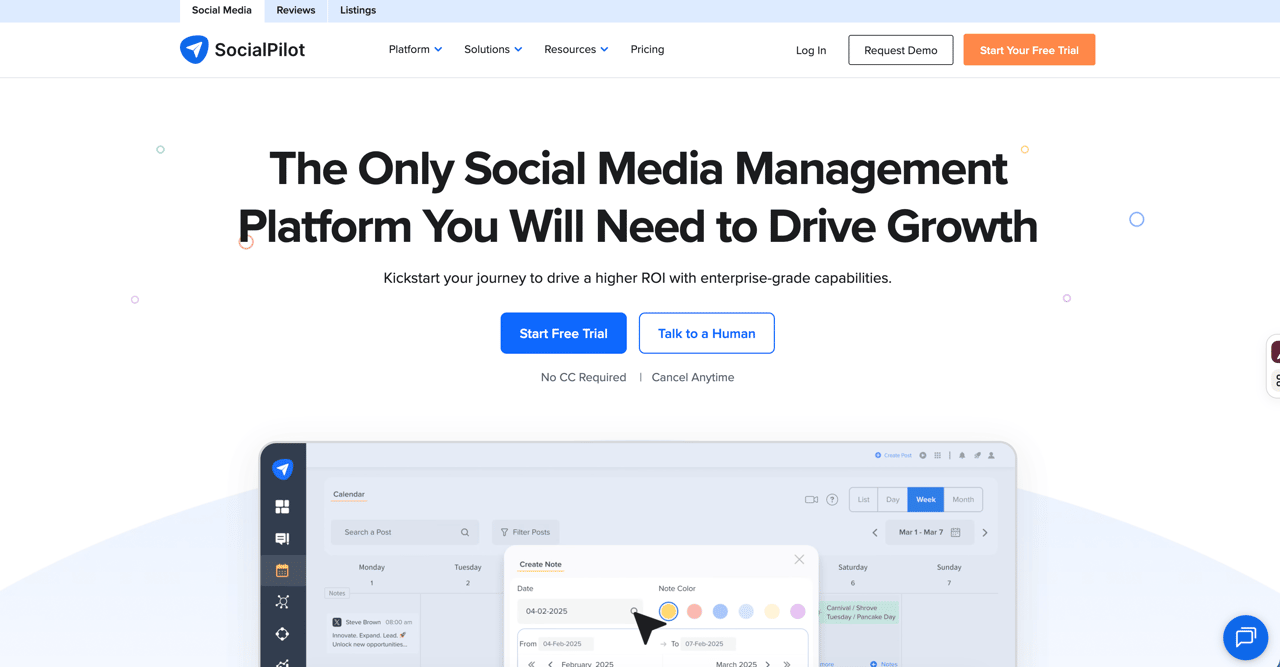Click the calendar icon next to Mar 1 - Mar 7
1280x667 pixels.
pos(956,532)
